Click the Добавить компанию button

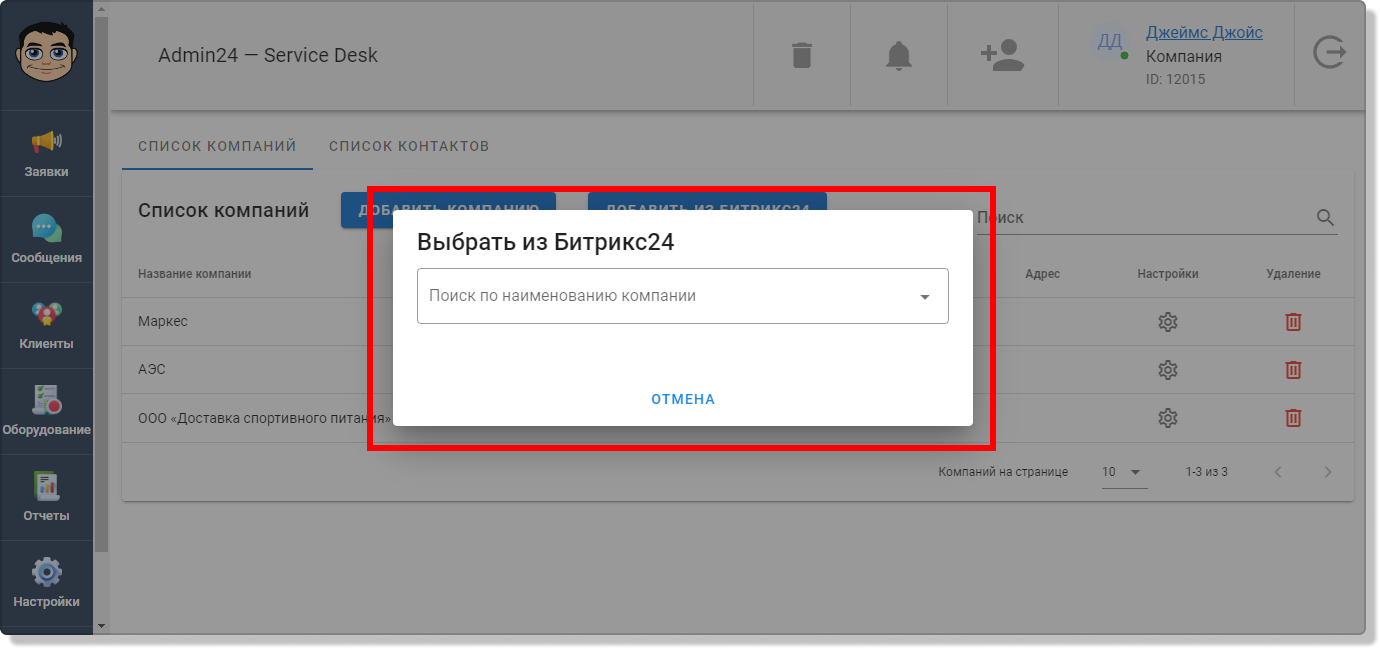448,209
